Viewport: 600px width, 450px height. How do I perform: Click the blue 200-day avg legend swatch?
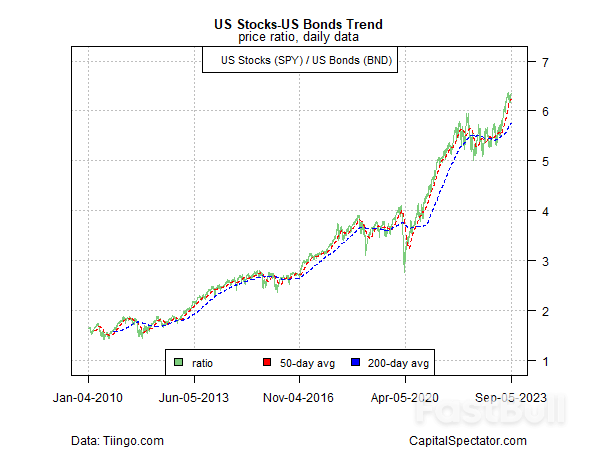(356, 361)
